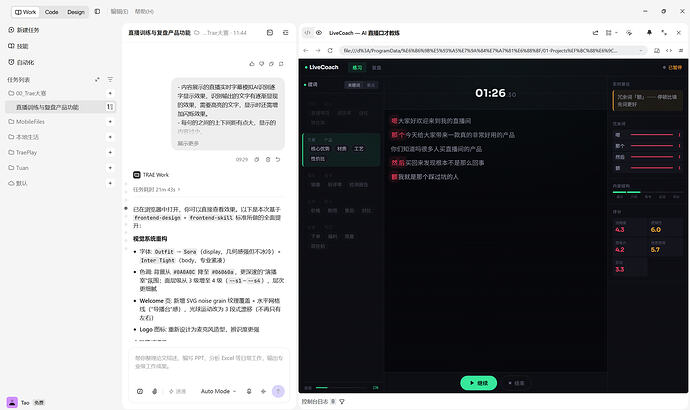
Task: Expand the 任务耗时 21m 43s details
Action: pyautogui.click(x=156, y=190)
